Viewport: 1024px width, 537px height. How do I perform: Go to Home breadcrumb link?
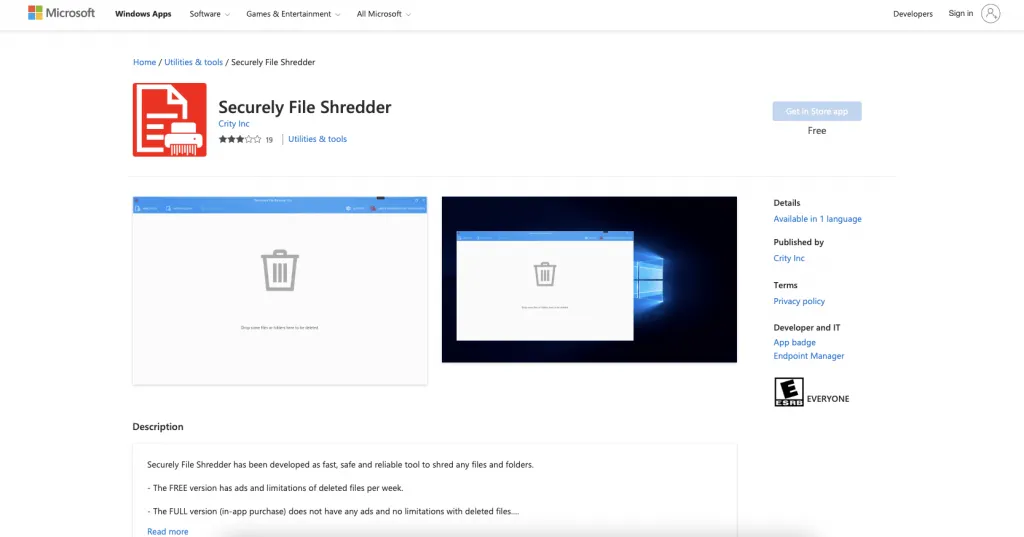click(144, 62)
